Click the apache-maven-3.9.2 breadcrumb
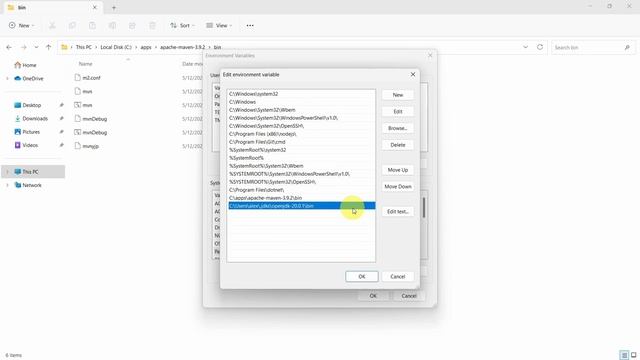Screen dimensions: 640x360 point(182,47)
